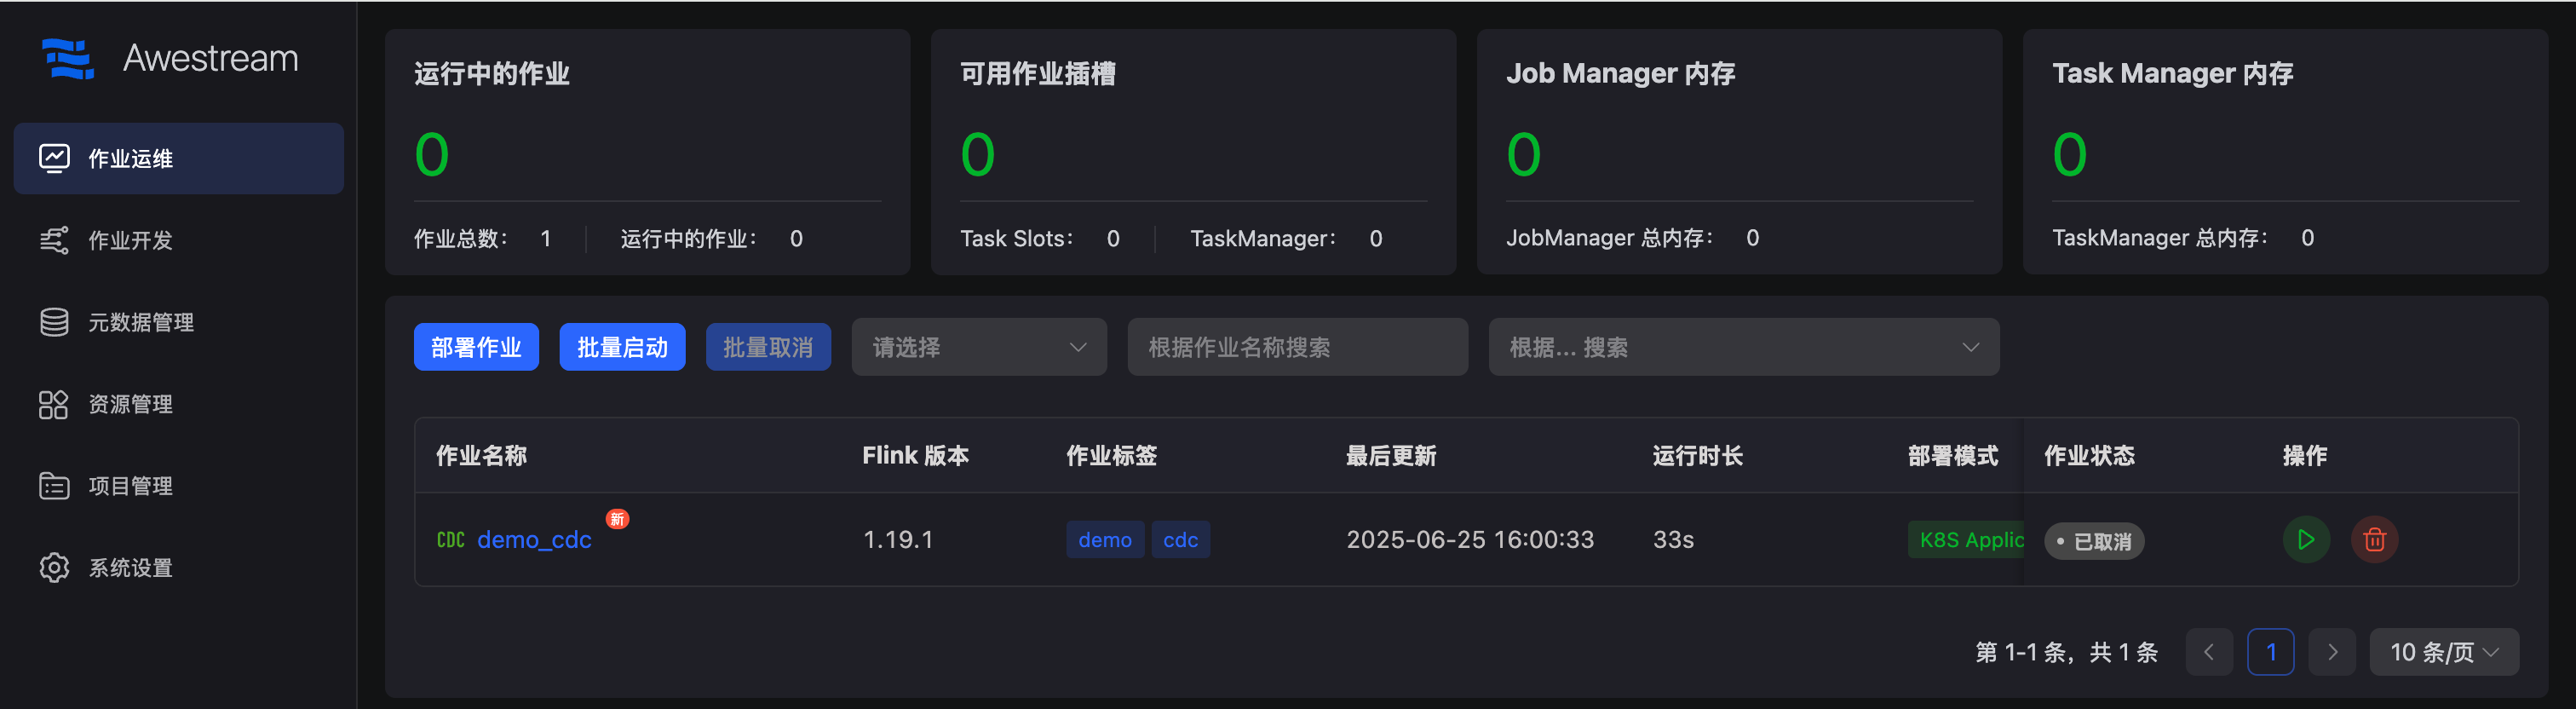Viewport: 2576px width, 709px height.
Task: Click the 批量启动 button
Action: tap(622, 347)
